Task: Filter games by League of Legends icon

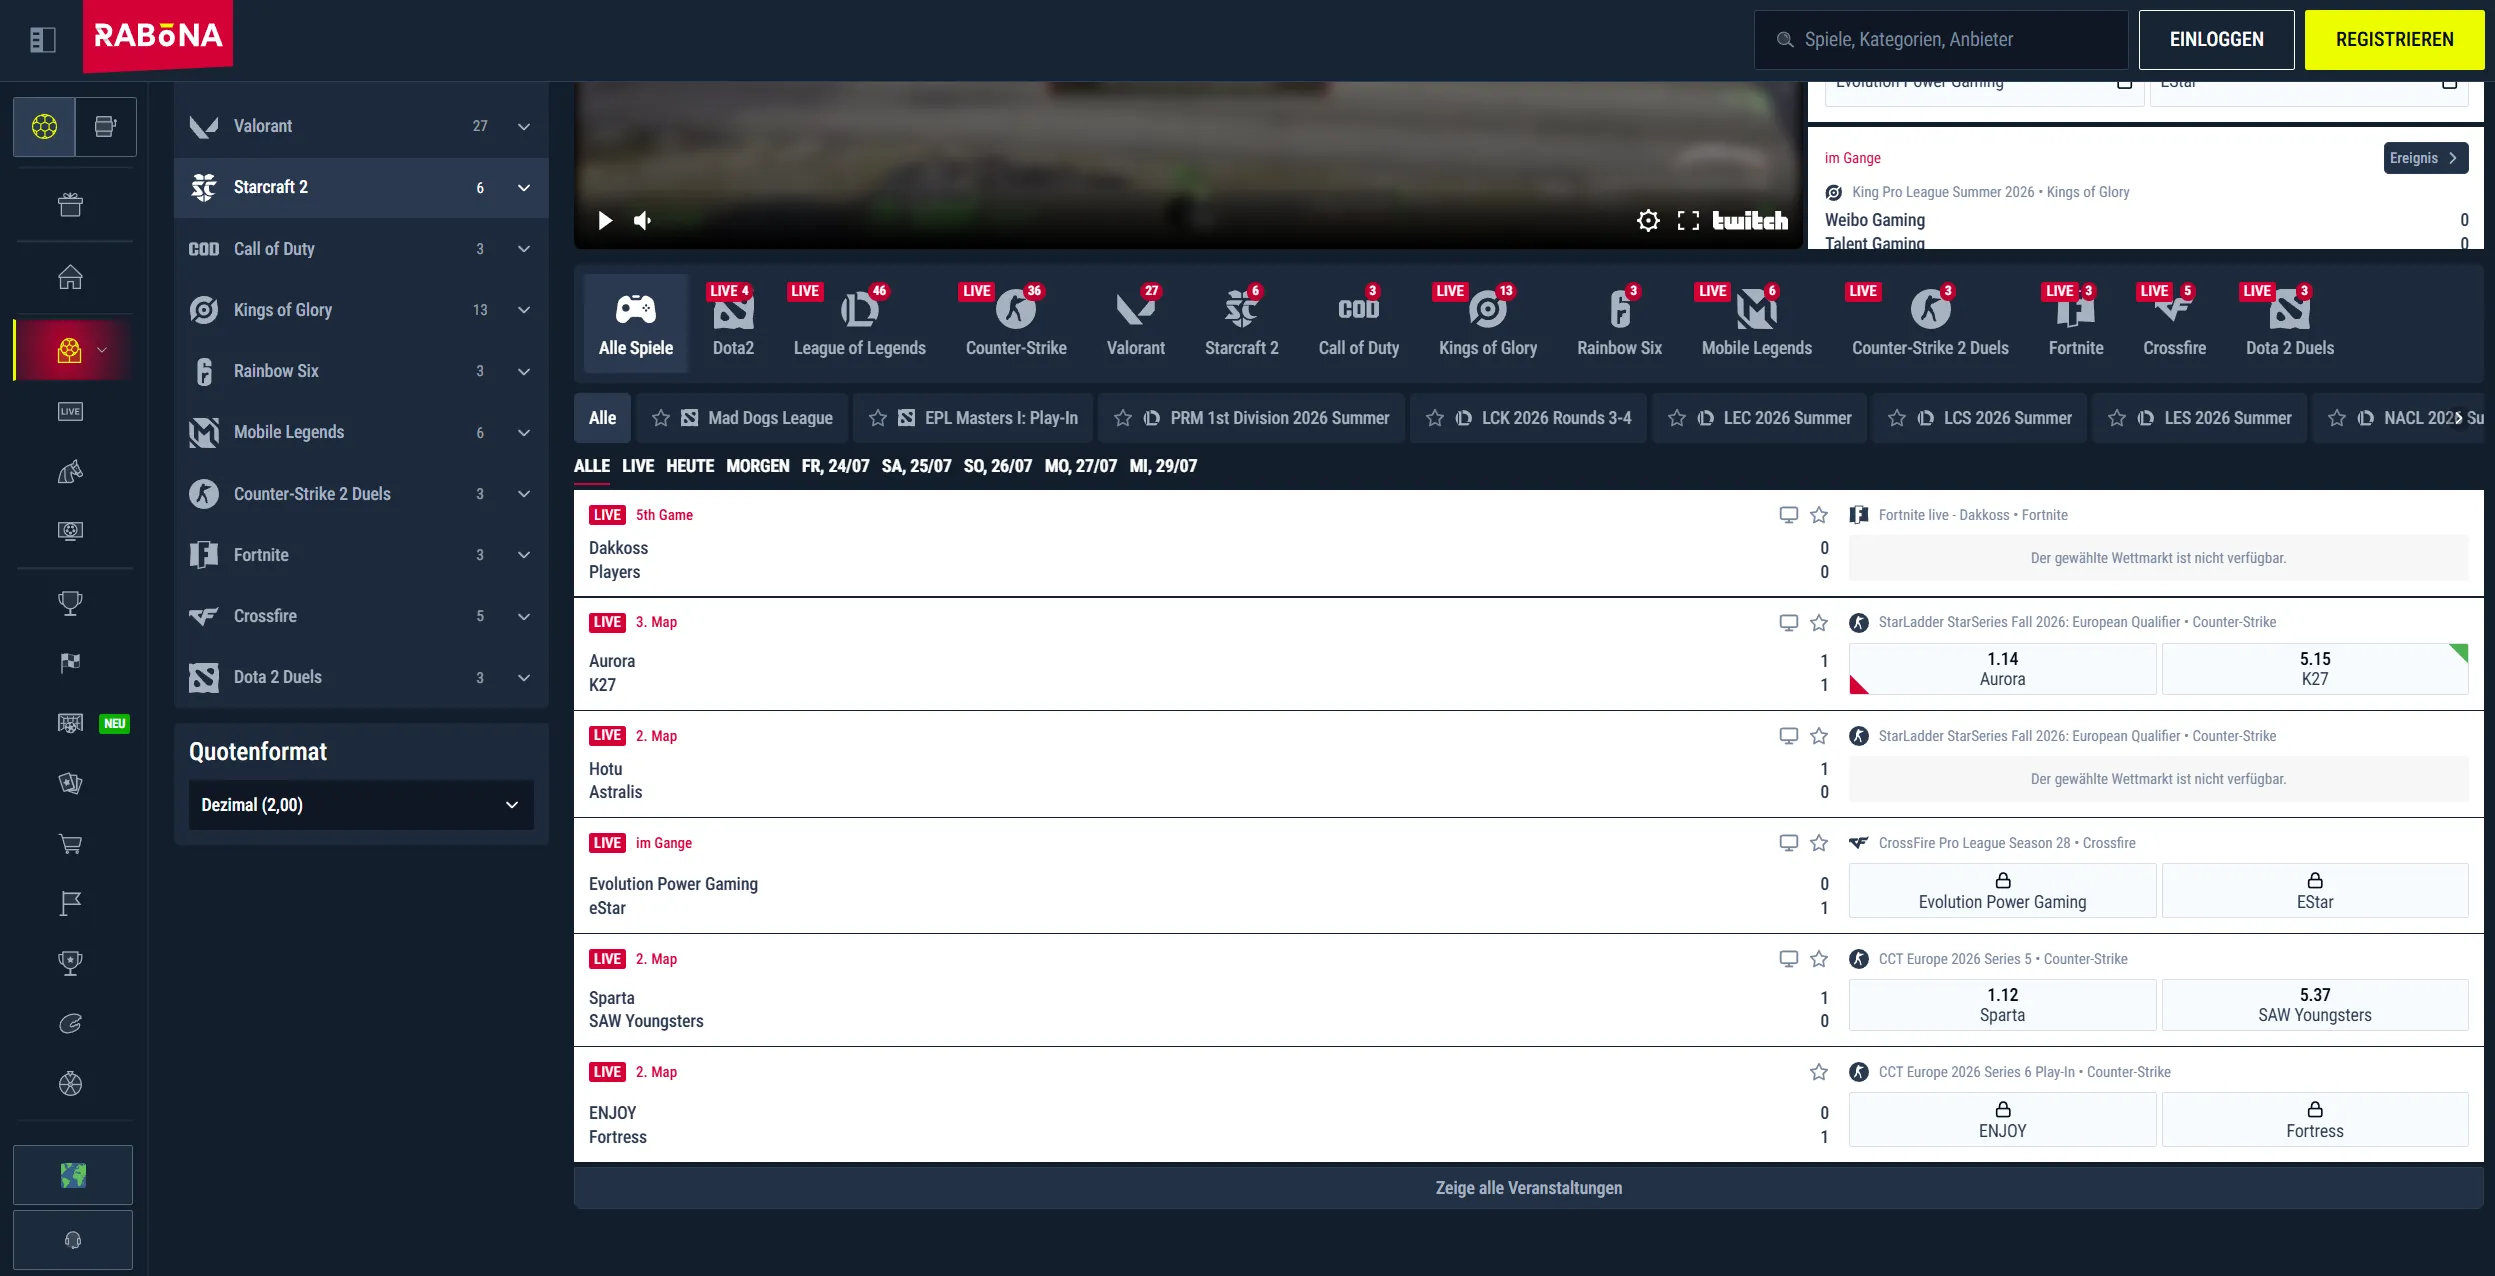Action: click(x=859, y=322)
